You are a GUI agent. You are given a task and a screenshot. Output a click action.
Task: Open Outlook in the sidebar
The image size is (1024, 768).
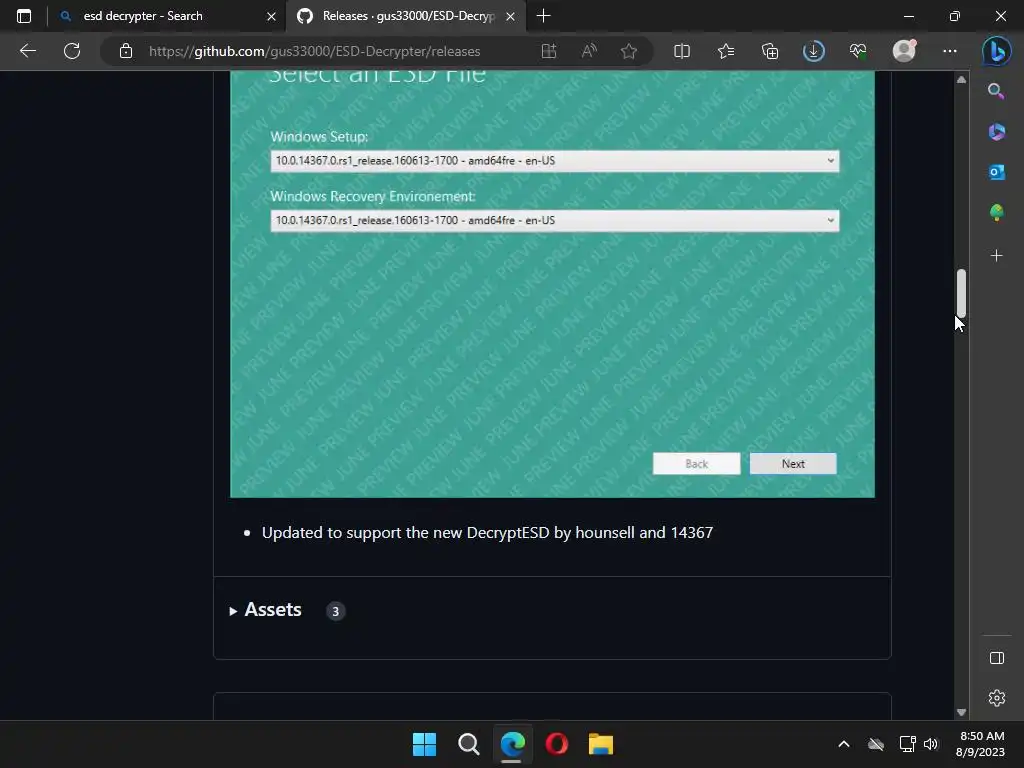click(x=996, y=172)
